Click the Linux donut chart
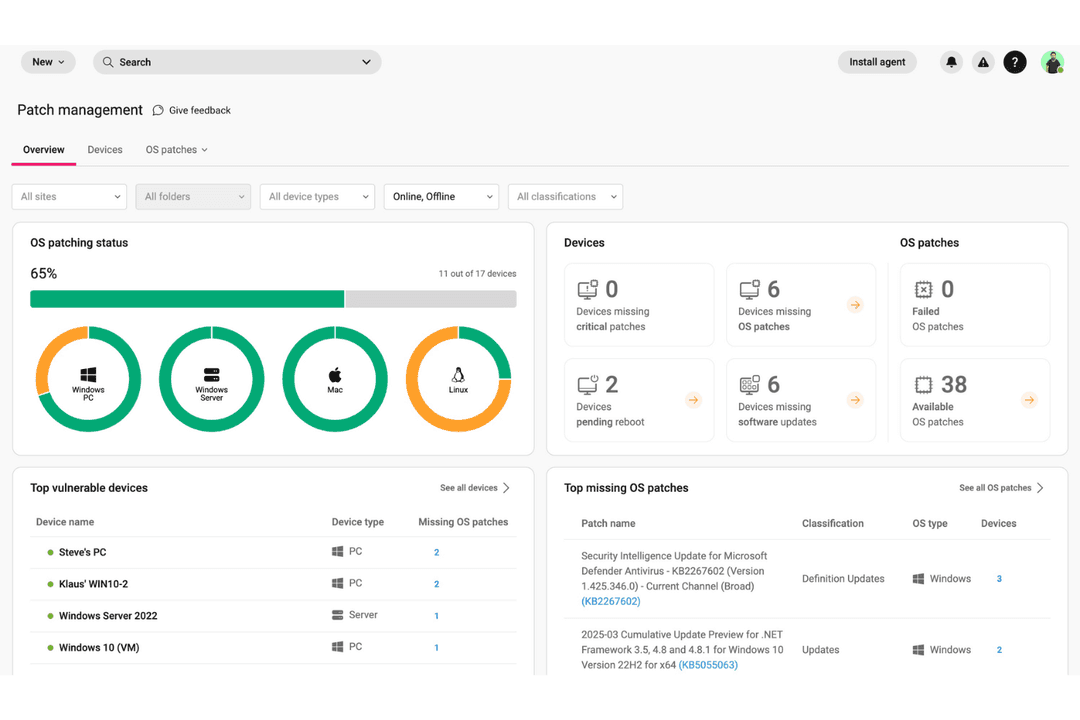Image resolution: width=1080 pixels, height=720 pixels. [458, 379]
